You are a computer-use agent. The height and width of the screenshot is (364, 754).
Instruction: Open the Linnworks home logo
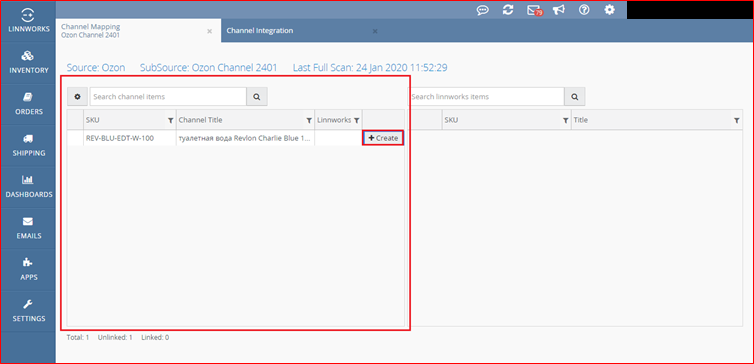[x=28, y=21]
